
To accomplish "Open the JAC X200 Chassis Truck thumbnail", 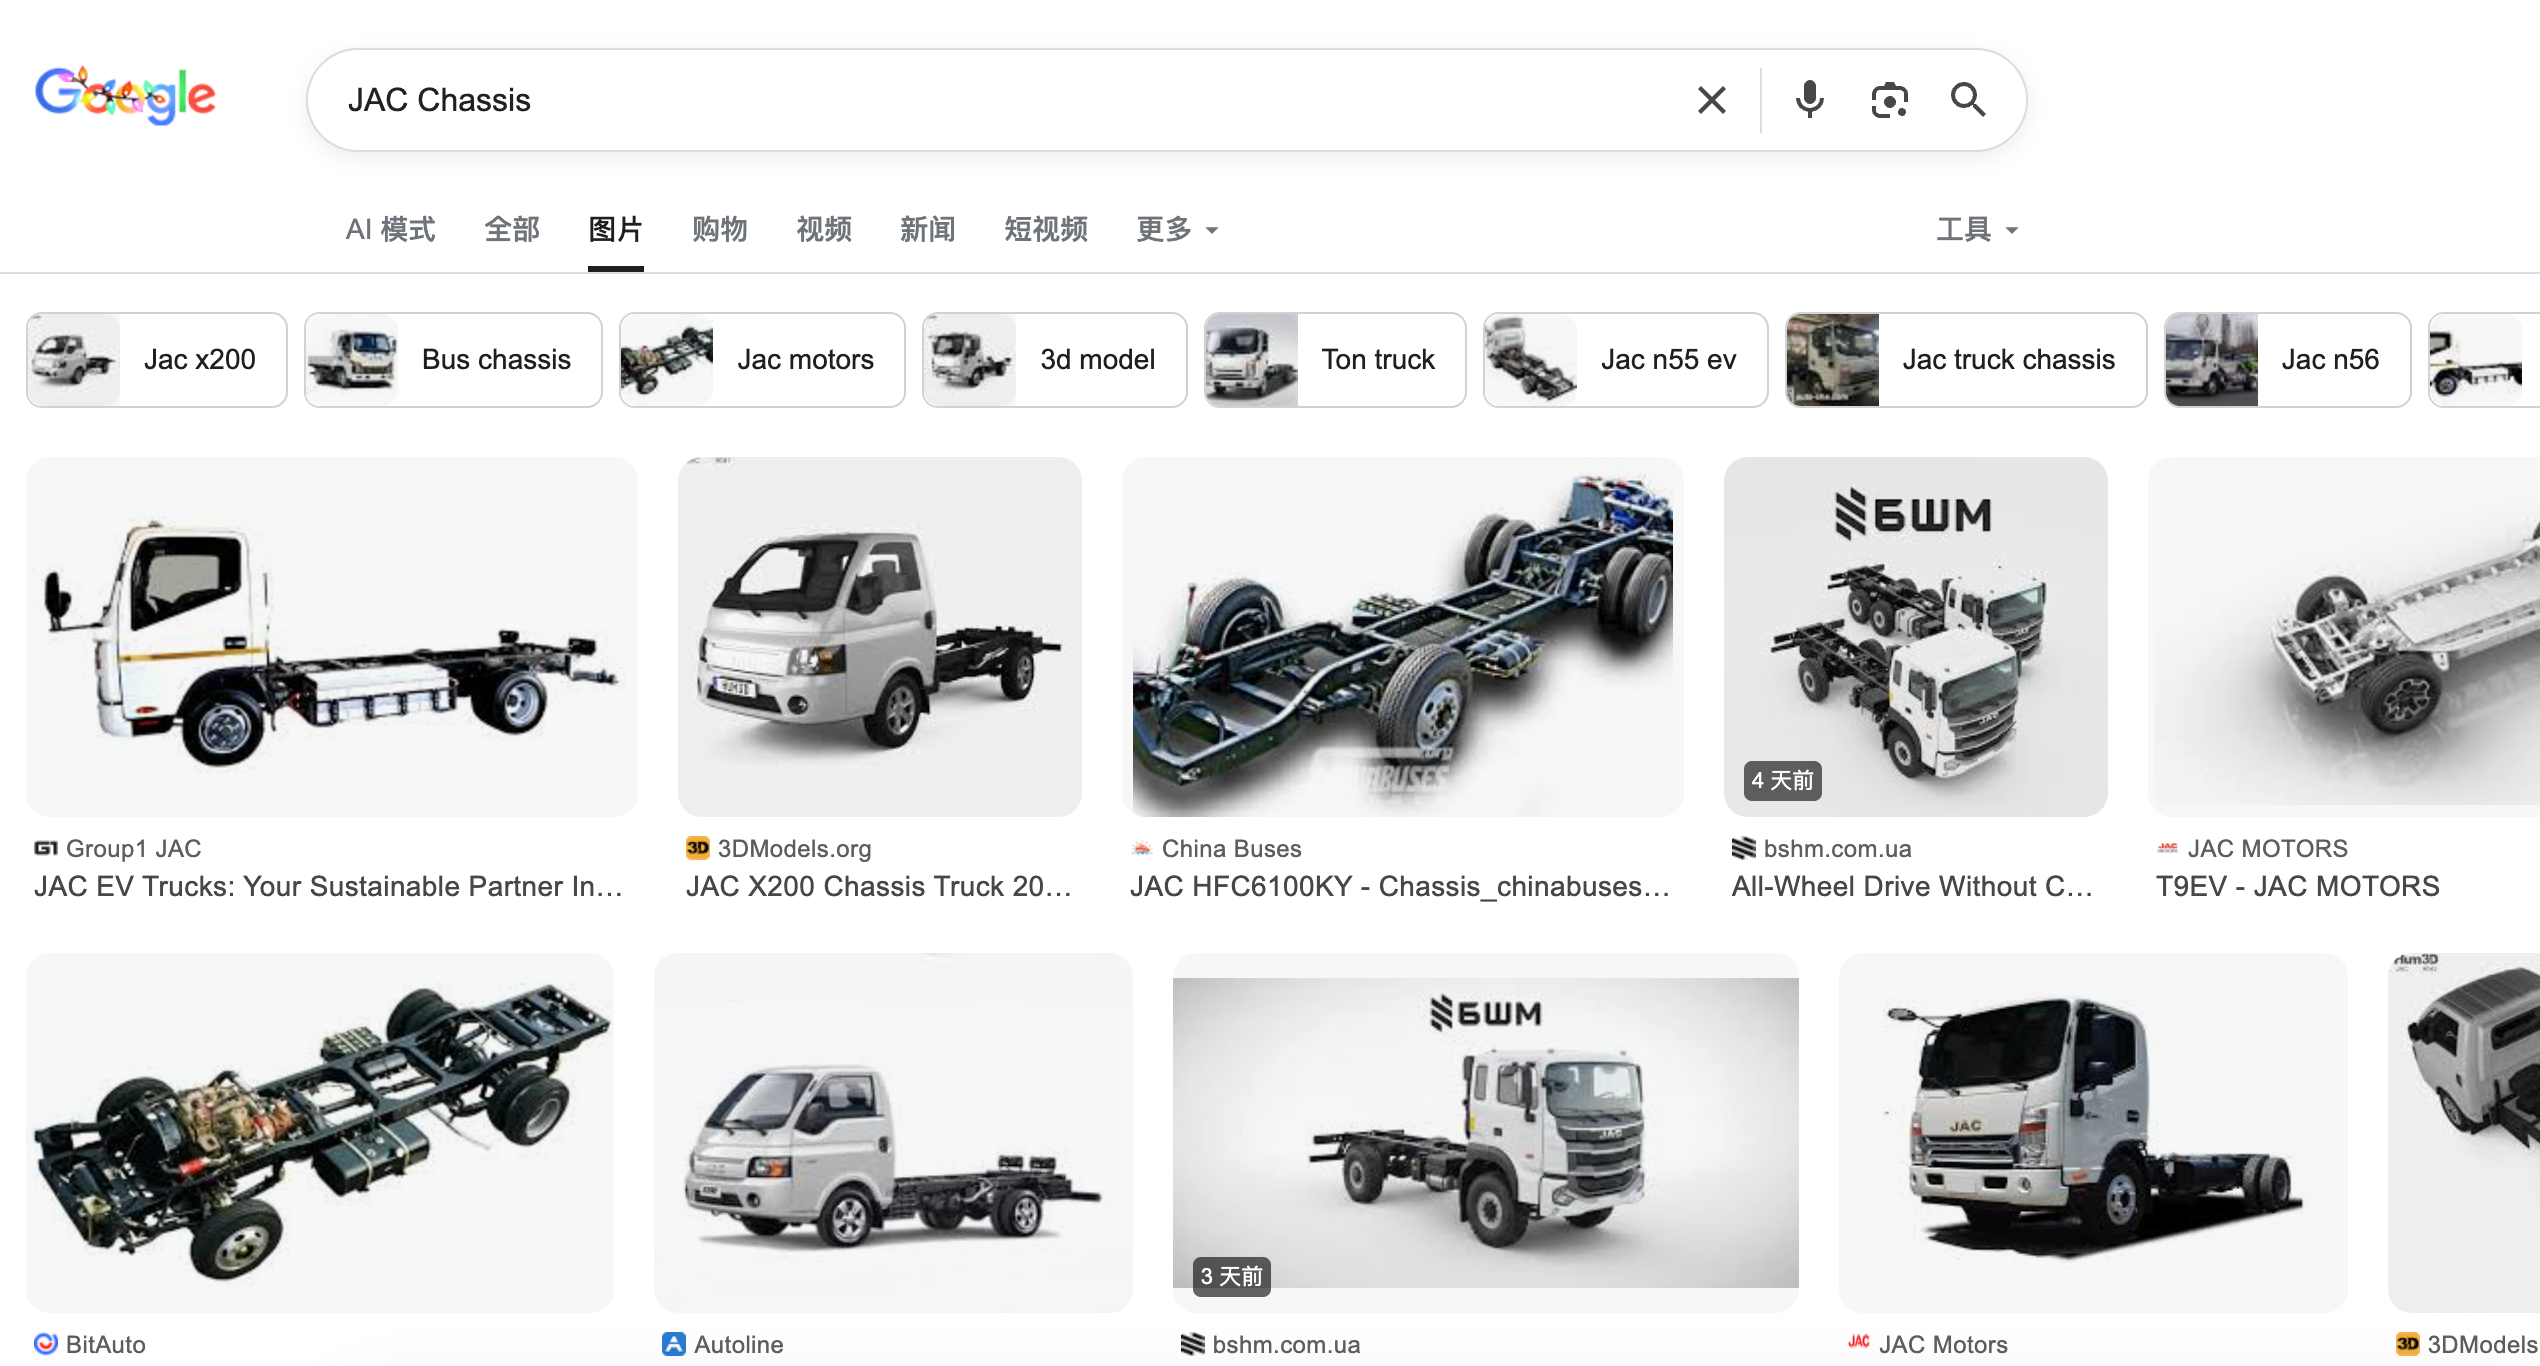I will 880,637.
